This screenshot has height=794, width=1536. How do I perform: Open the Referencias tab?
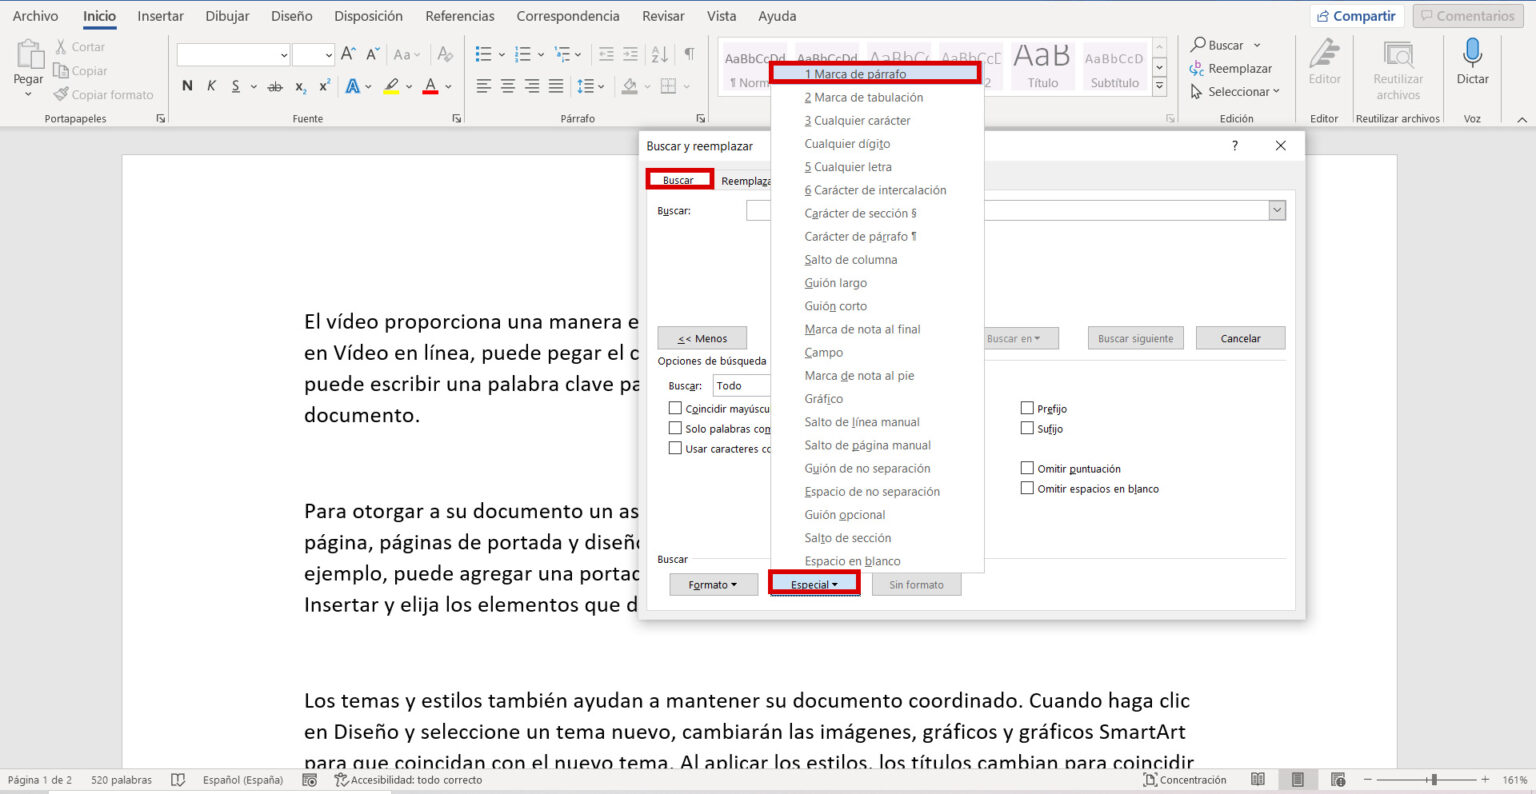point(460,16)
